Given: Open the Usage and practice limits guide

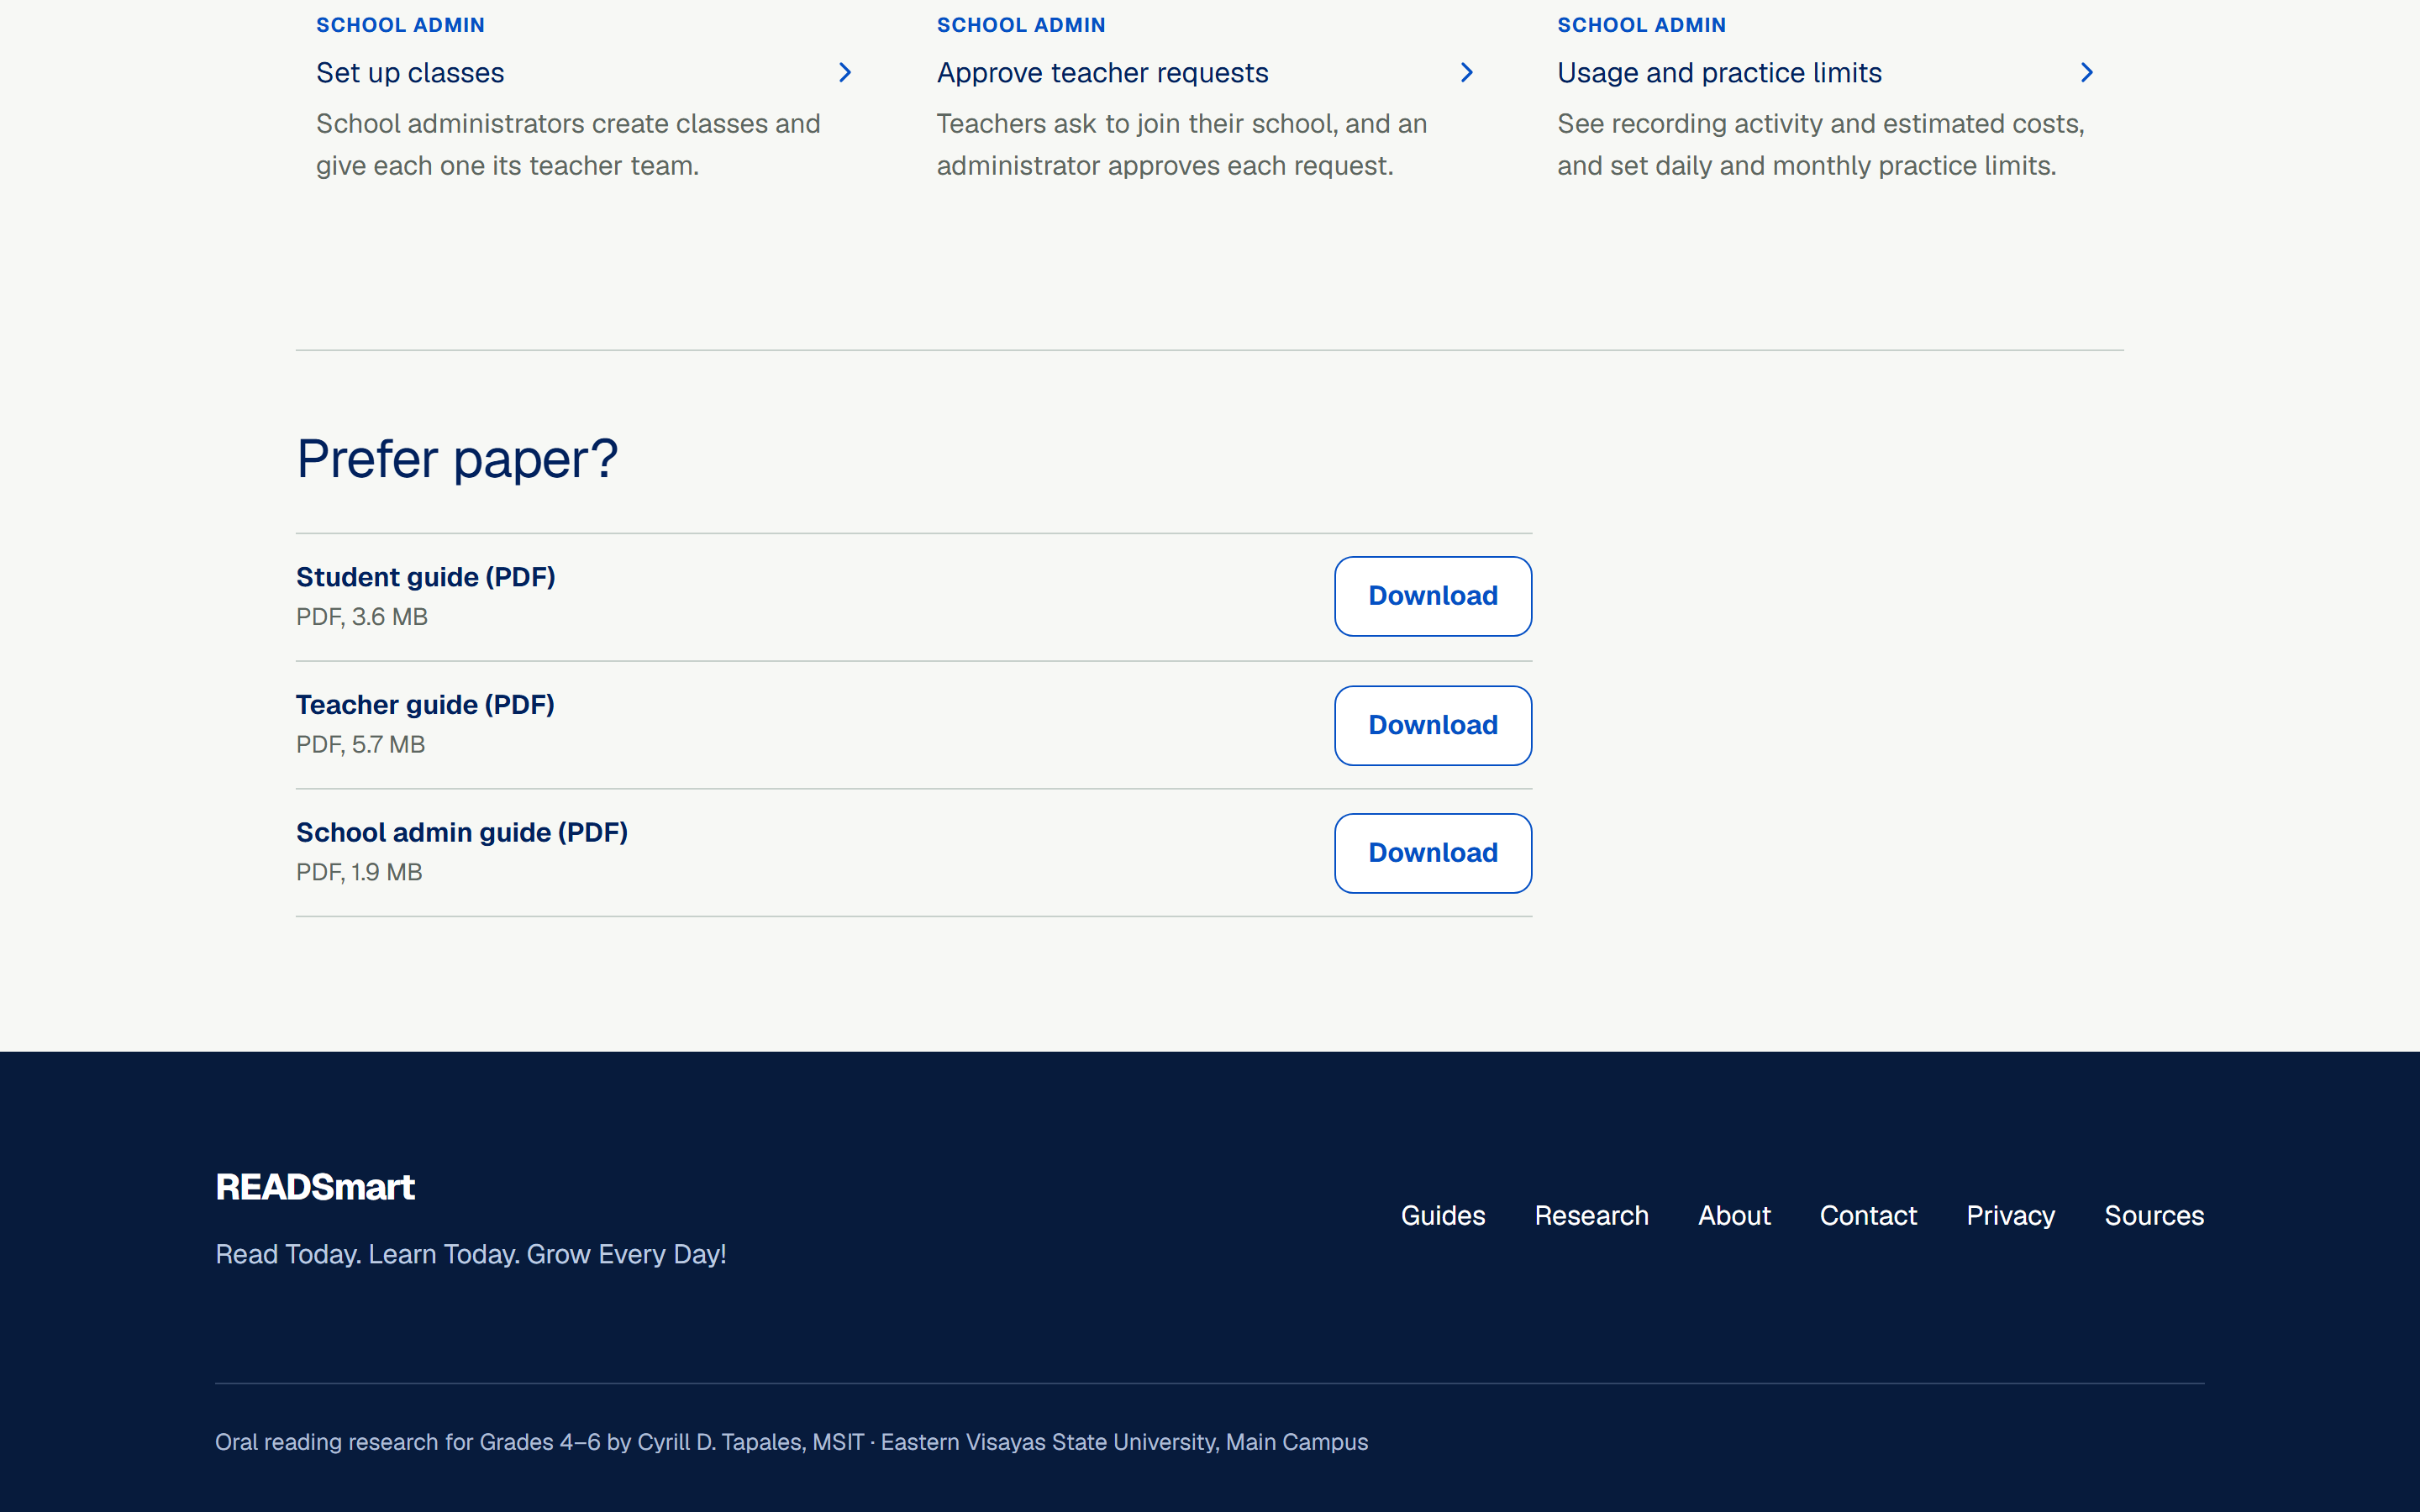Looking at the screenshot, I should 1719,73.
